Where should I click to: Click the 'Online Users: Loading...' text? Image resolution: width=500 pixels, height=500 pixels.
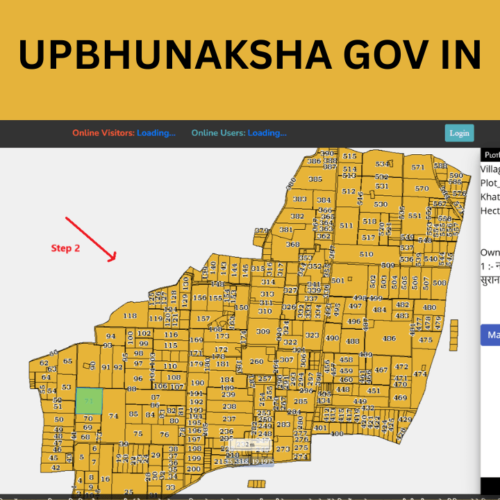pyautogui.click(x=239, y=133)
